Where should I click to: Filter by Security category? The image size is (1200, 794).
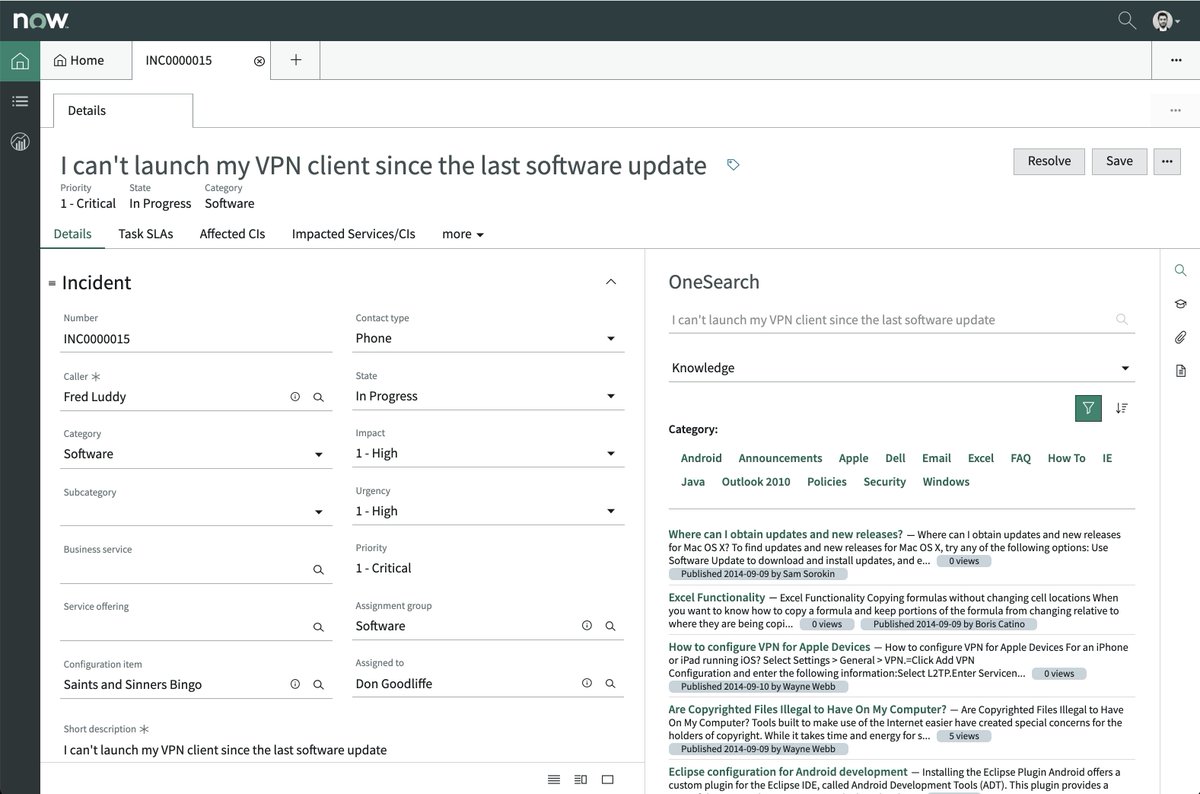coord(884,482)
